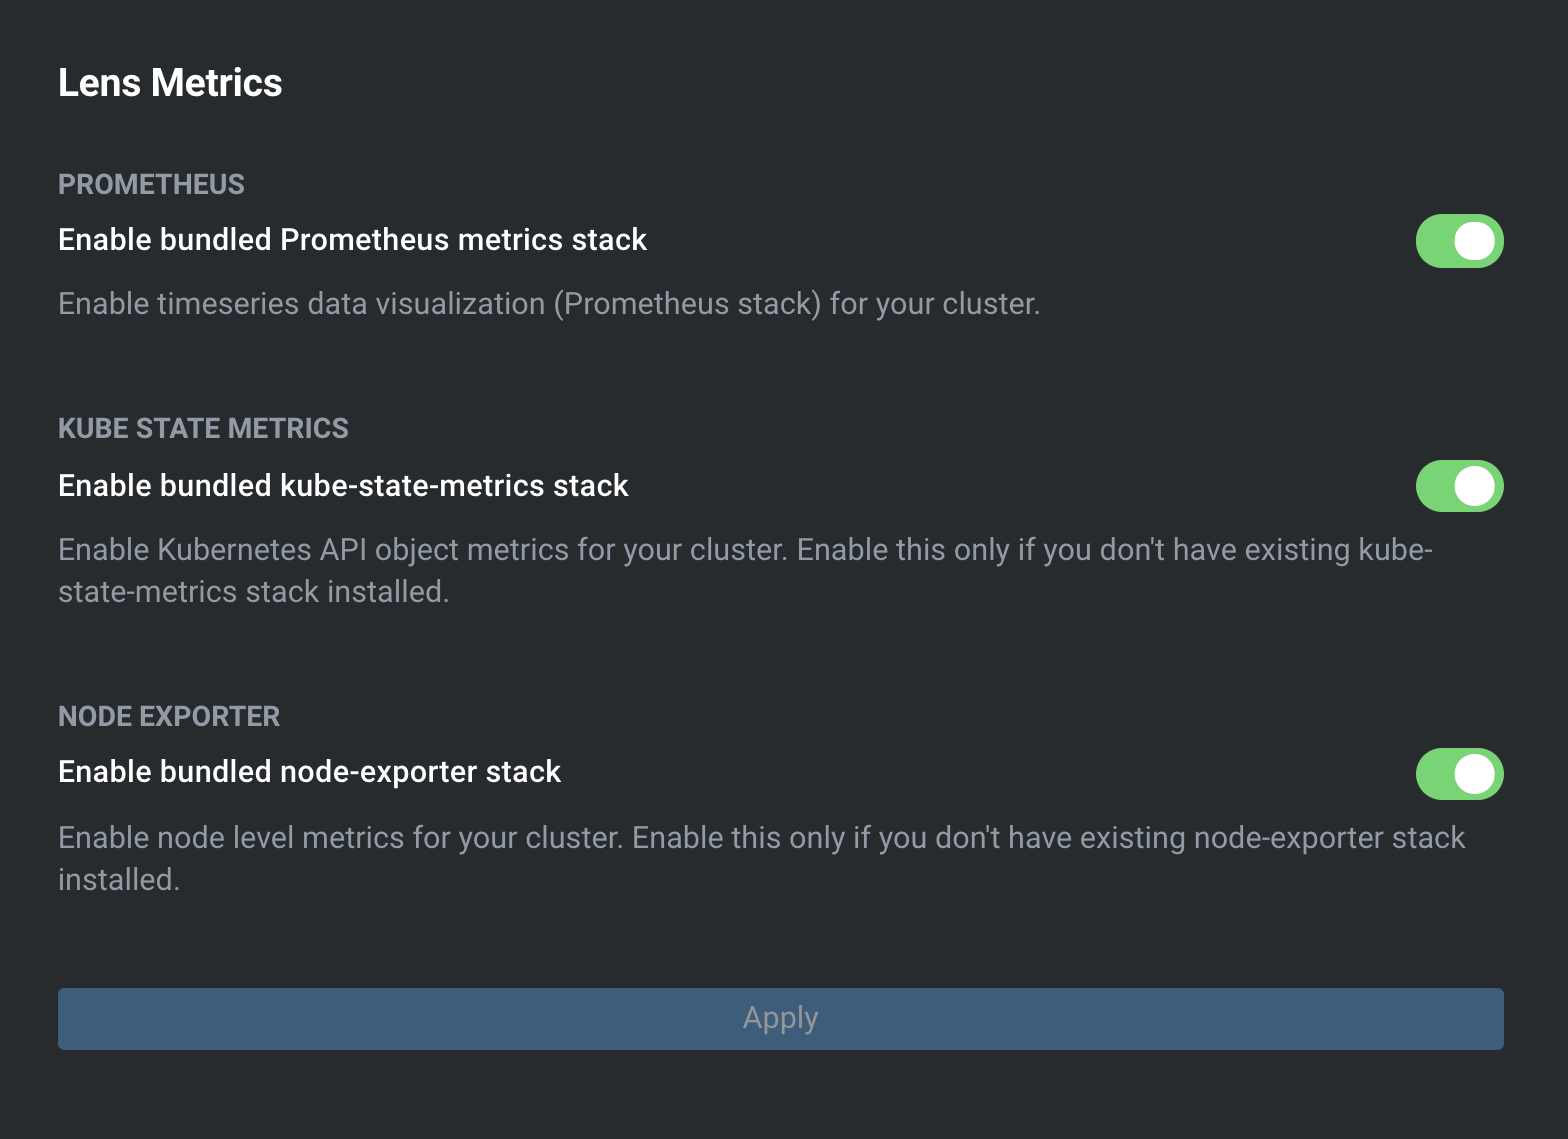1568x1139 pixels.
Task: Disable the bundled kube-state-metrics stack switch
Action: [x=1459, y=486]
